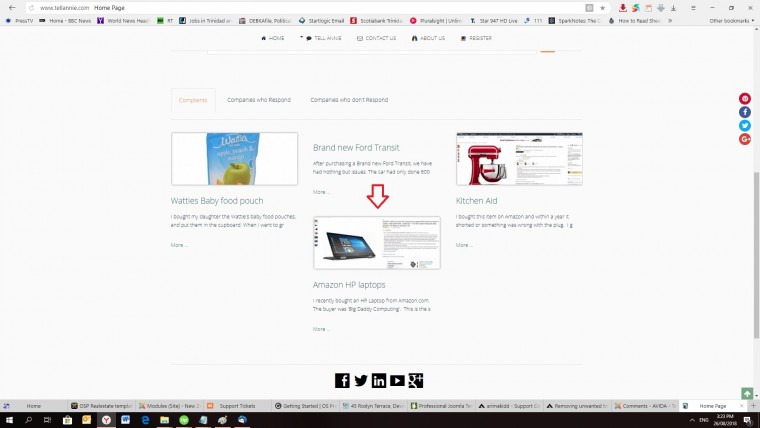The image size is (760, 428).
Task: Open Startlogic Email bookmark
Action: point(321,21)
